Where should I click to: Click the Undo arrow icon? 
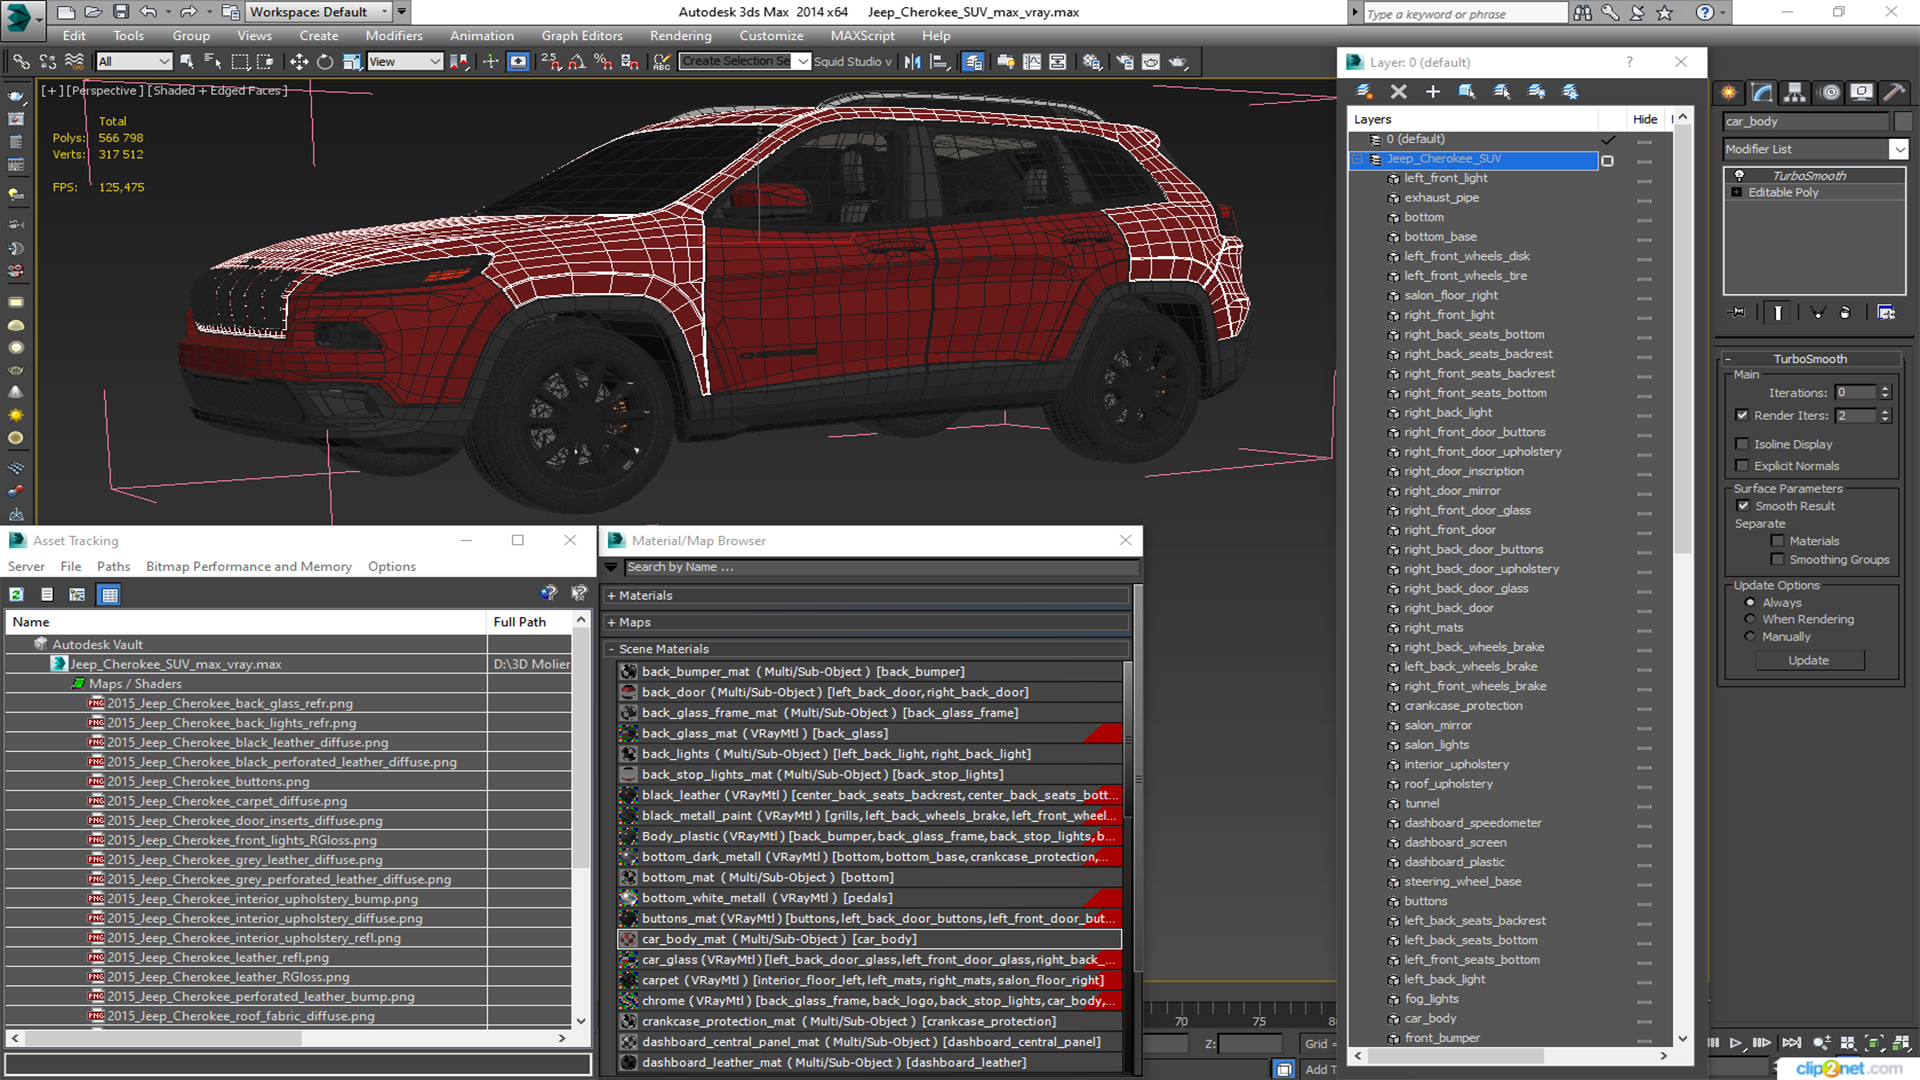pos(148,12)
